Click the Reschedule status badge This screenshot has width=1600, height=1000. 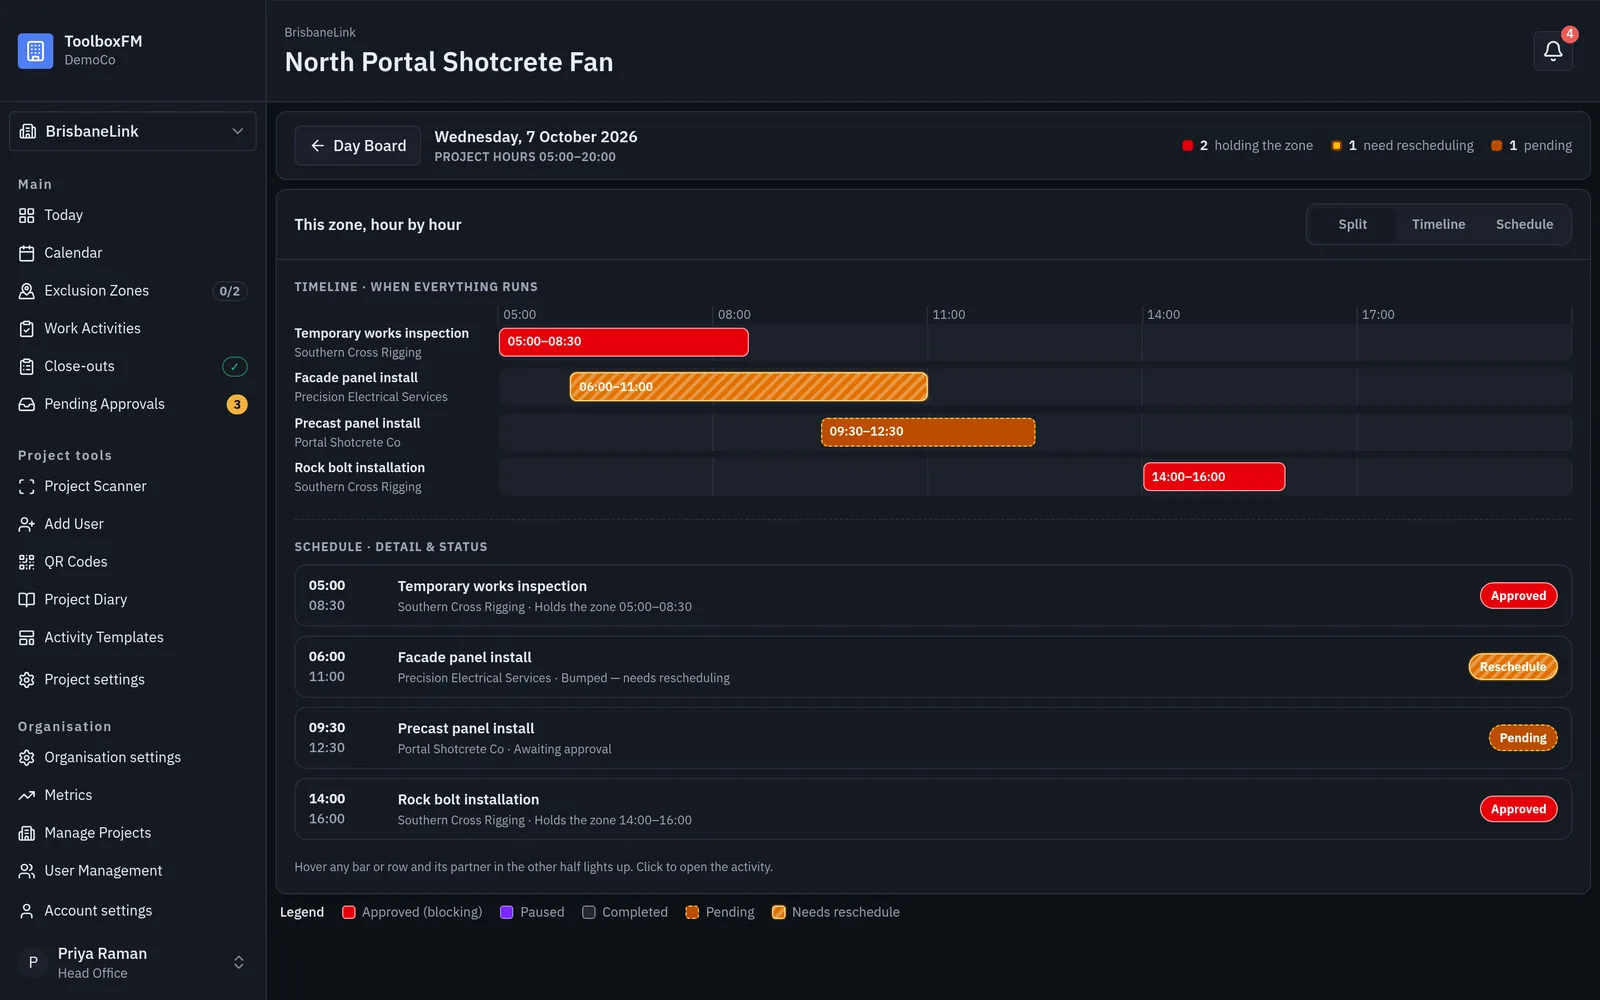tap(1512, 667)
